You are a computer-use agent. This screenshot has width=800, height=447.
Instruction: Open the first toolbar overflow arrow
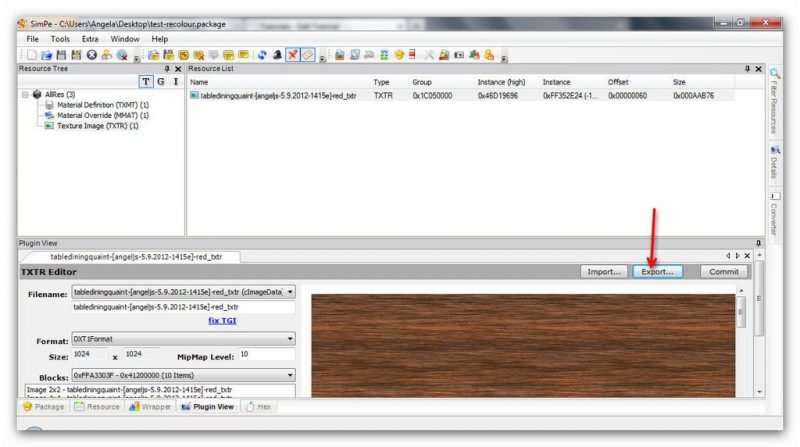136,58
